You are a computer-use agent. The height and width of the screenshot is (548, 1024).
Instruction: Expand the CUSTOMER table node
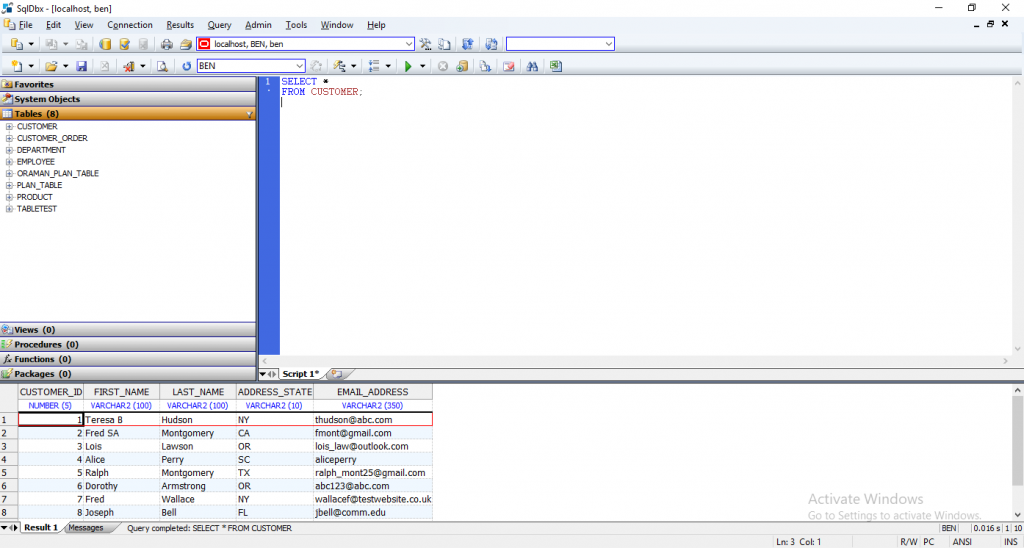(9, 127)
